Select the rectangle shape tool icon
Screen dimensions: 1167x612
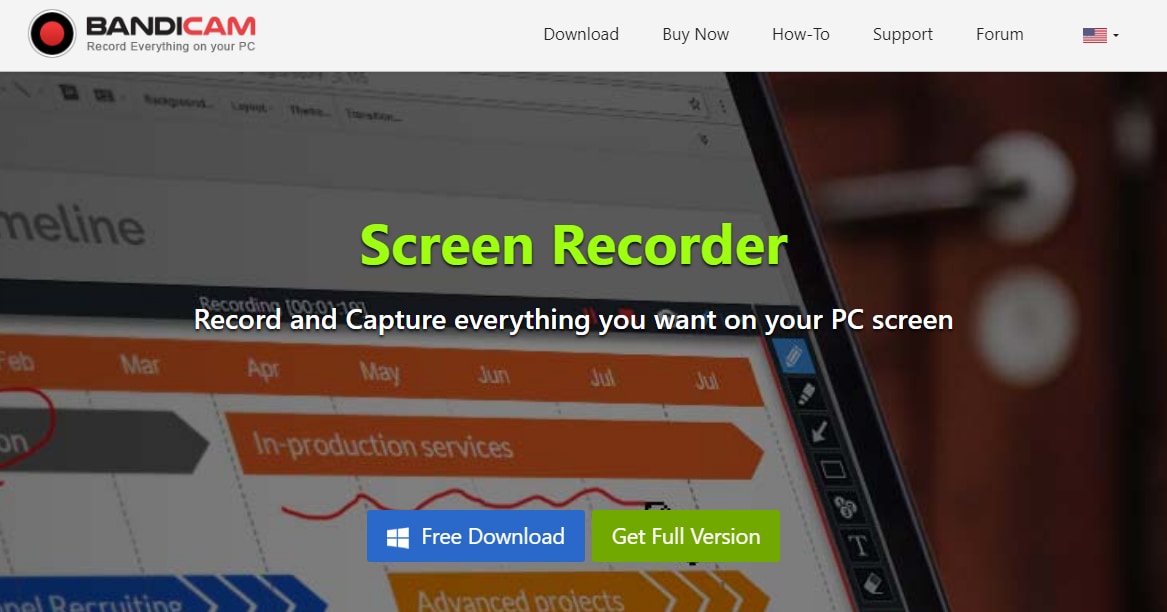pyautogui.click(x=833, y=469)
